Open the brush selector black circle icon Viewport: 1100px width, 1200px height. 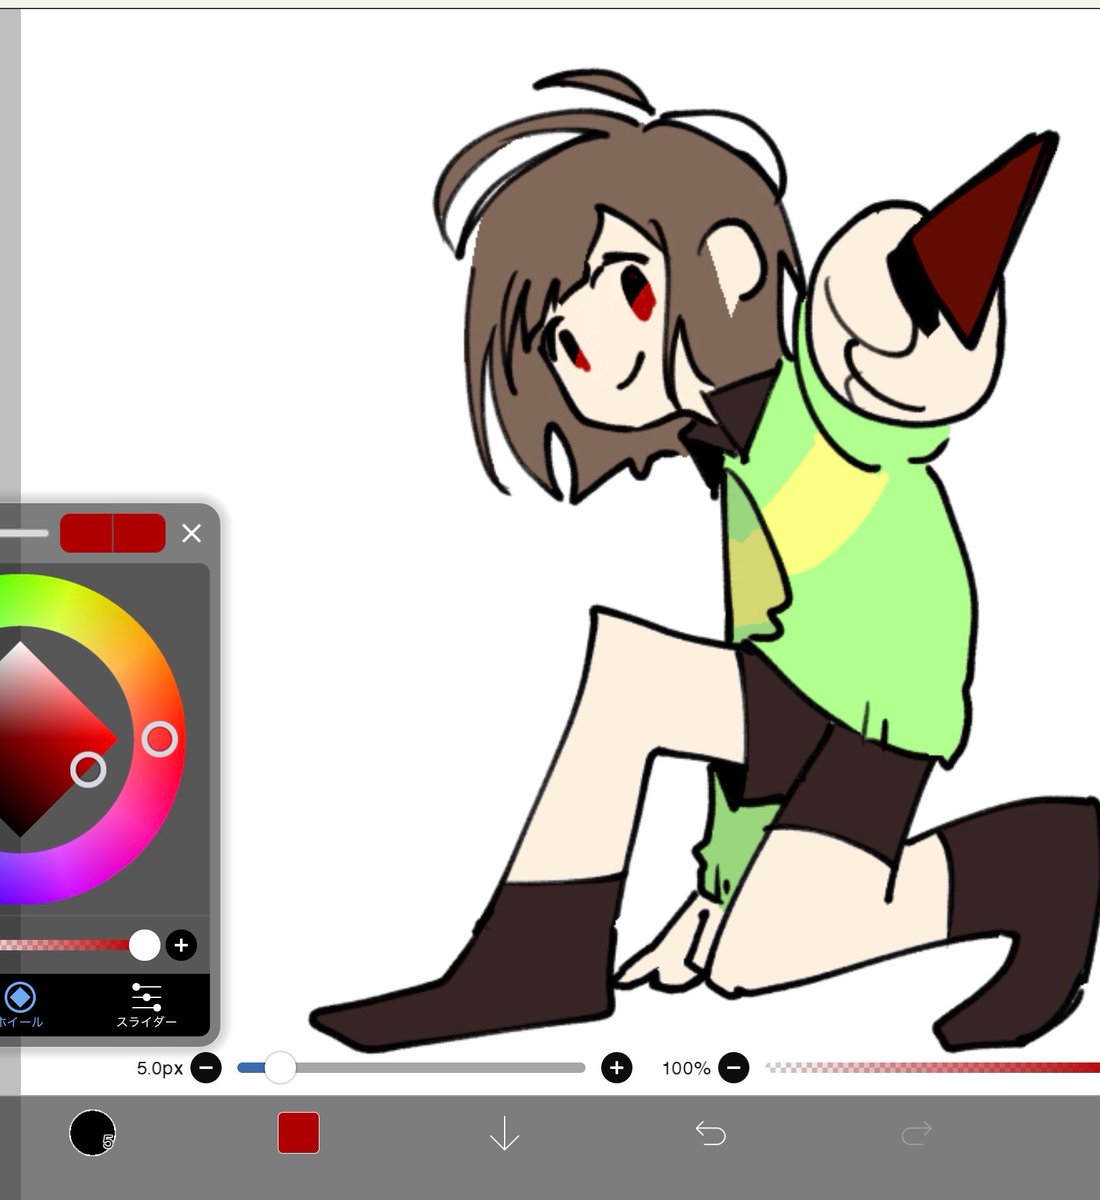[92, 1133]
